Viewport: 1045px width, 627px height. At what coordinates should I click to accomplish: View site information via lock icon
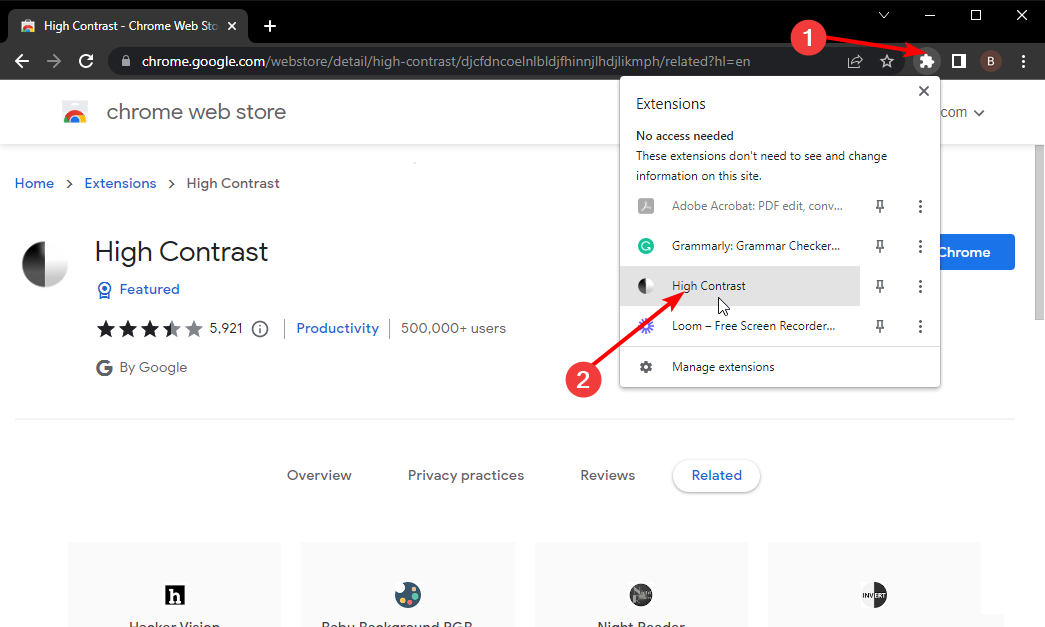pos(125,61)
